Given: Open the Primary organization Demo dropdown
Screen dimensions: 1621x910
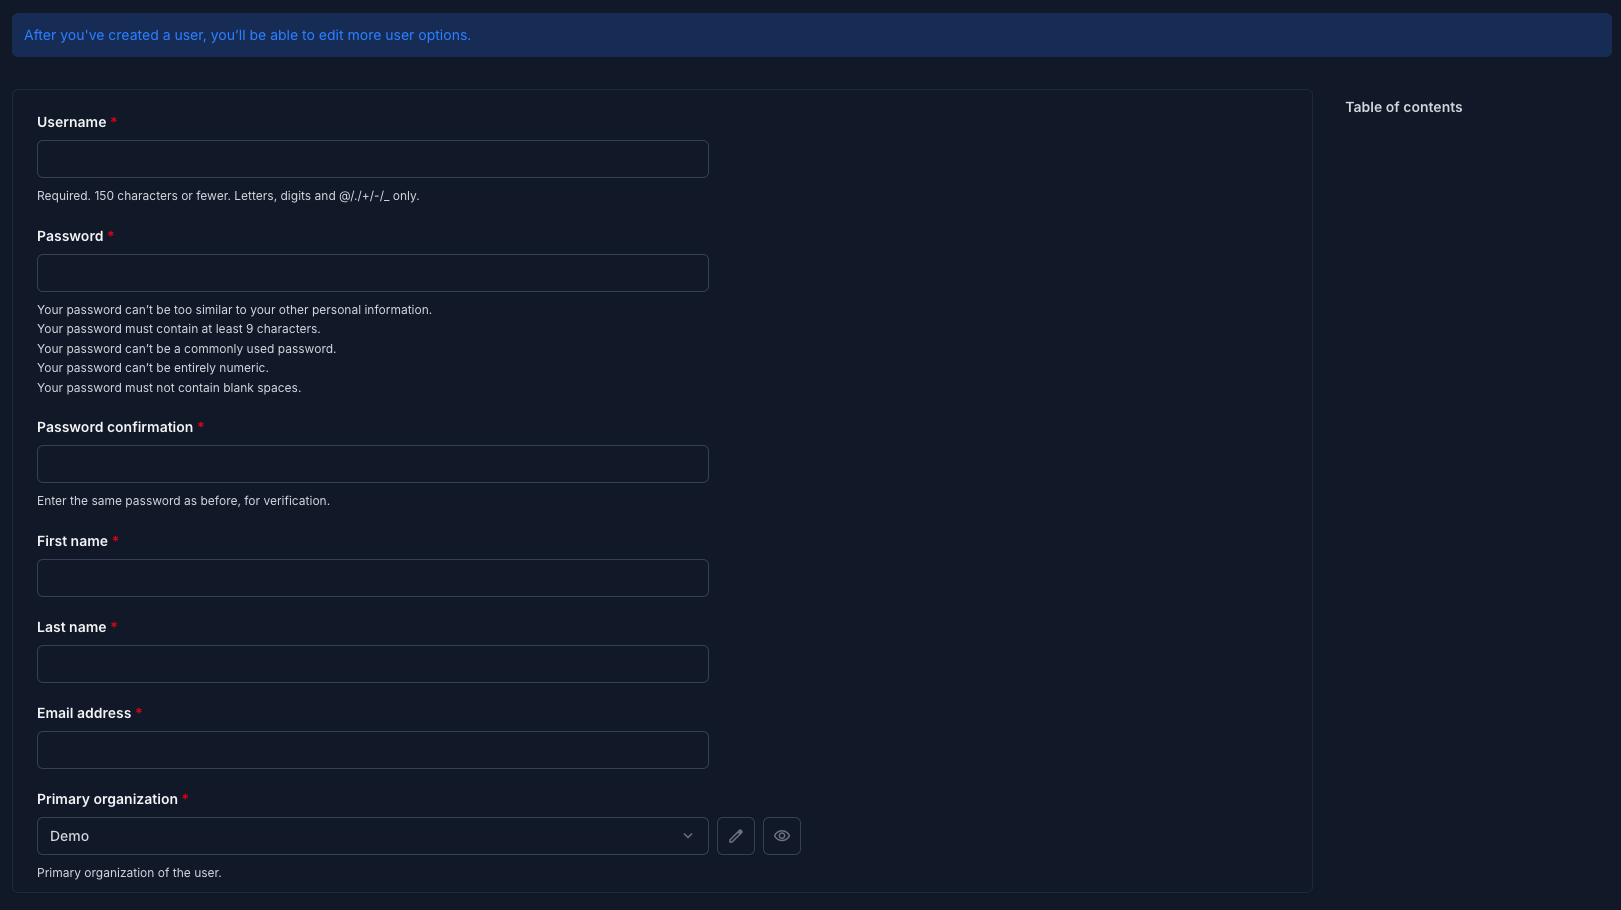Looking at the screenshot, I should tap(373, 836).
